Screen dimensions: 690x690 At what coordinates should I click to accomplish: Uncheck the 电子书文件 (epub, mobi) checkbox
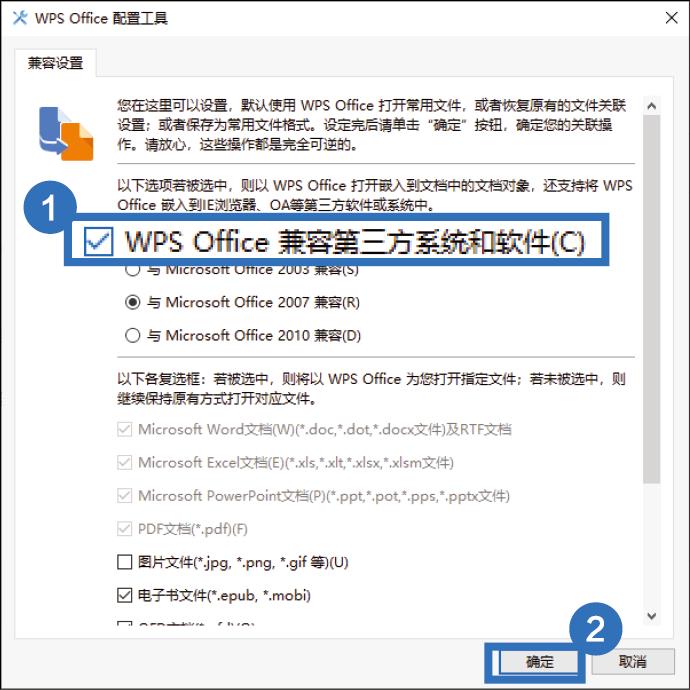point(125,595)
